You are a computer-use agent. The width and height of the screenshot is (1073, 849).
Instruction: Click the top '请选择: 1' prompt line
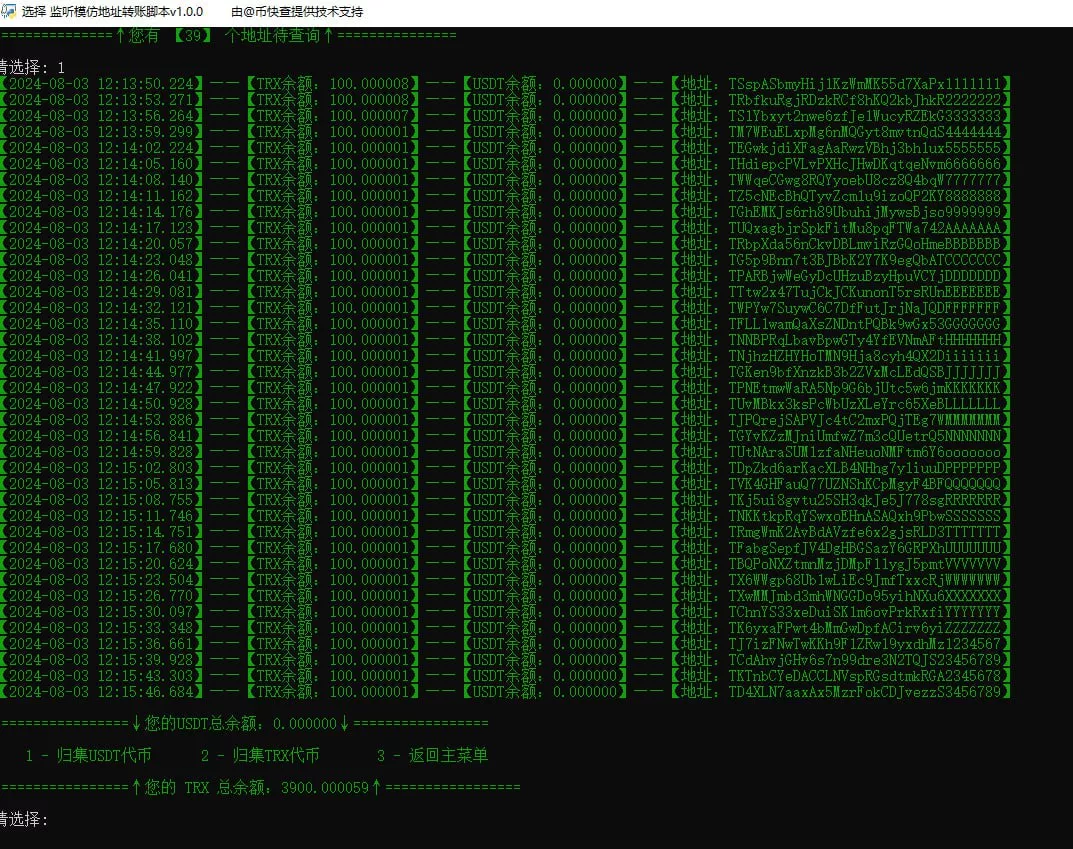(32, 67)
